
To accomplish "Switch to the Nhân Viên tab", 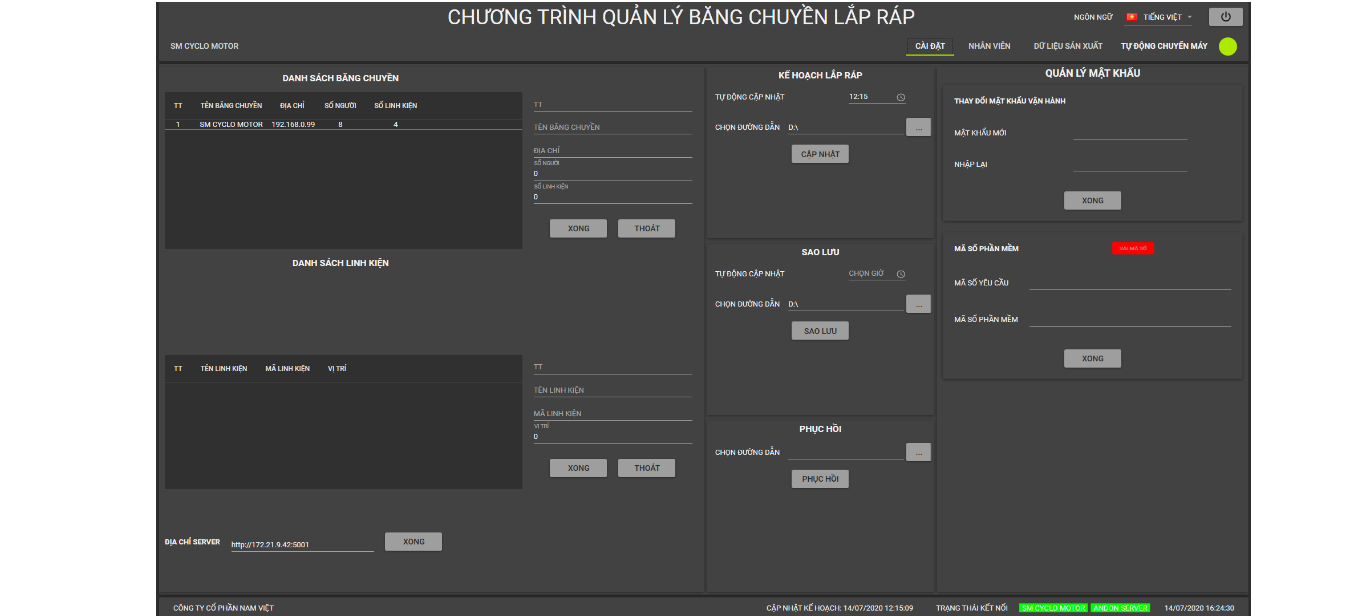I will click(989, 46).
